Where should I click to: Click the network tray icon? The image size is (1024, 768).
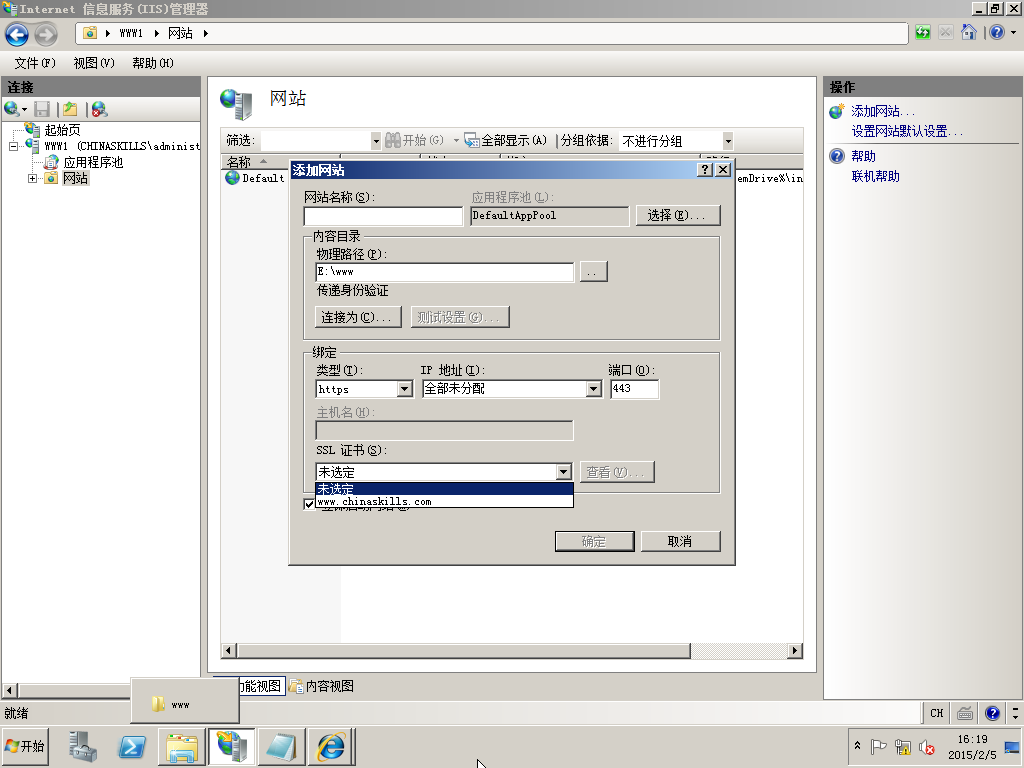pyautogui.click(x=903, y=746)
